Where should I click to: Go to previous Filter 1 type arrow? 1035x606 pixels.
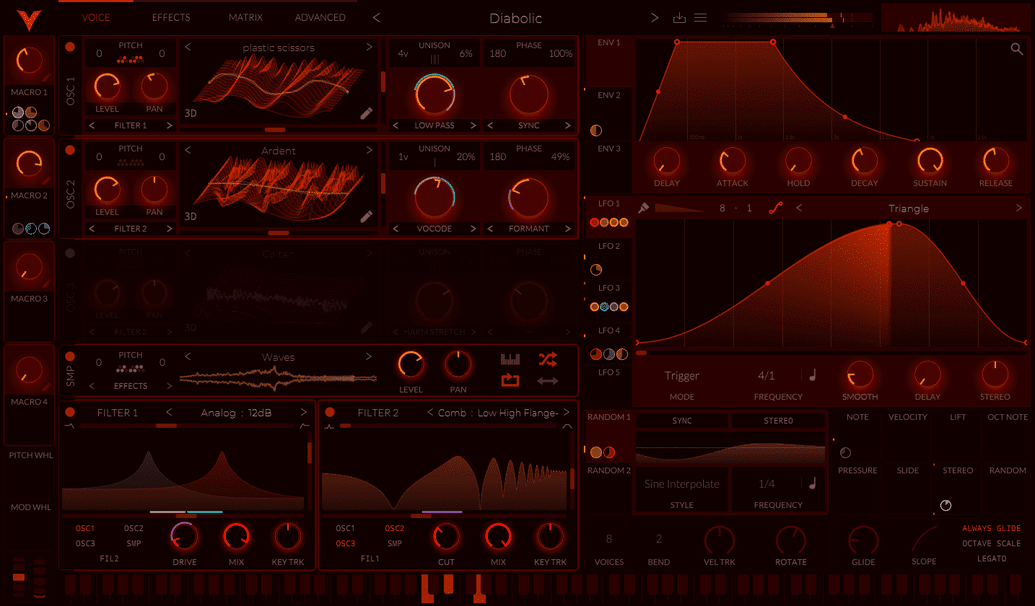click(169, 412)
